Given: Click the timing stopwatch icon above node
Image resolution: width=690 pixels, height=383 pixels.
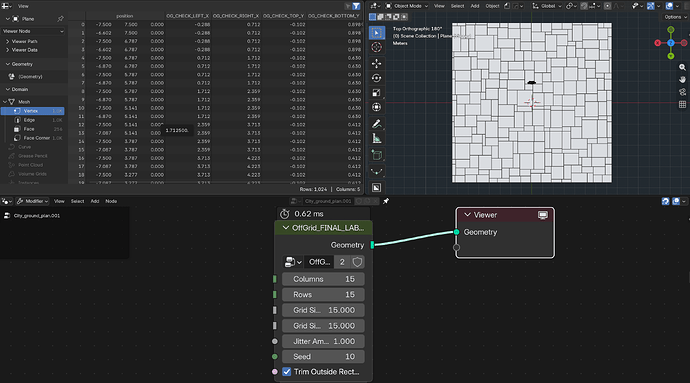Looking at the screenshot, I should coord(285,214).
